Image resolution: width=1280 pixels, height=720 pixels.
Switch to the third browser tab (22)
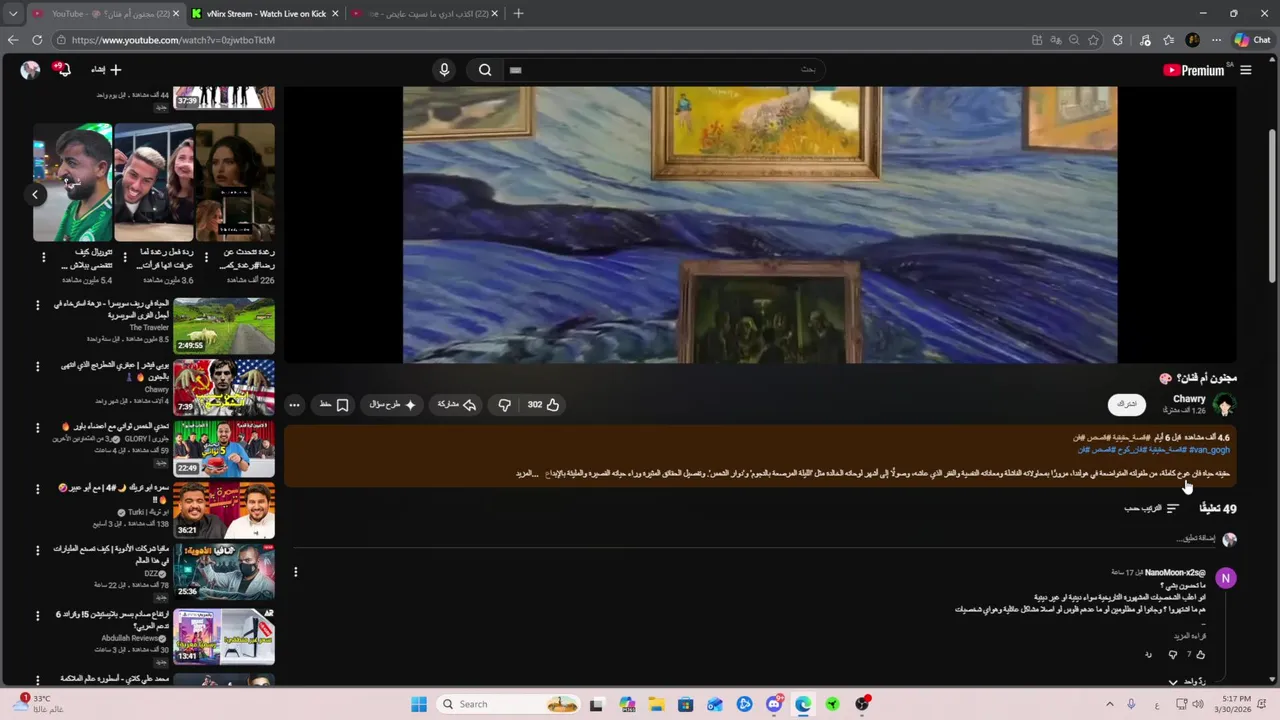tap(424, 14)
